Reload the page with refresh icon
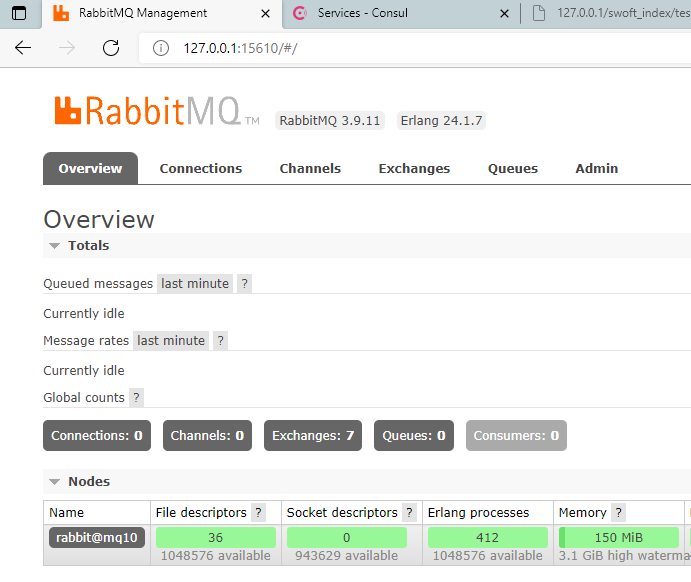This screenshot has width=691, height=582. click(111, 48)
